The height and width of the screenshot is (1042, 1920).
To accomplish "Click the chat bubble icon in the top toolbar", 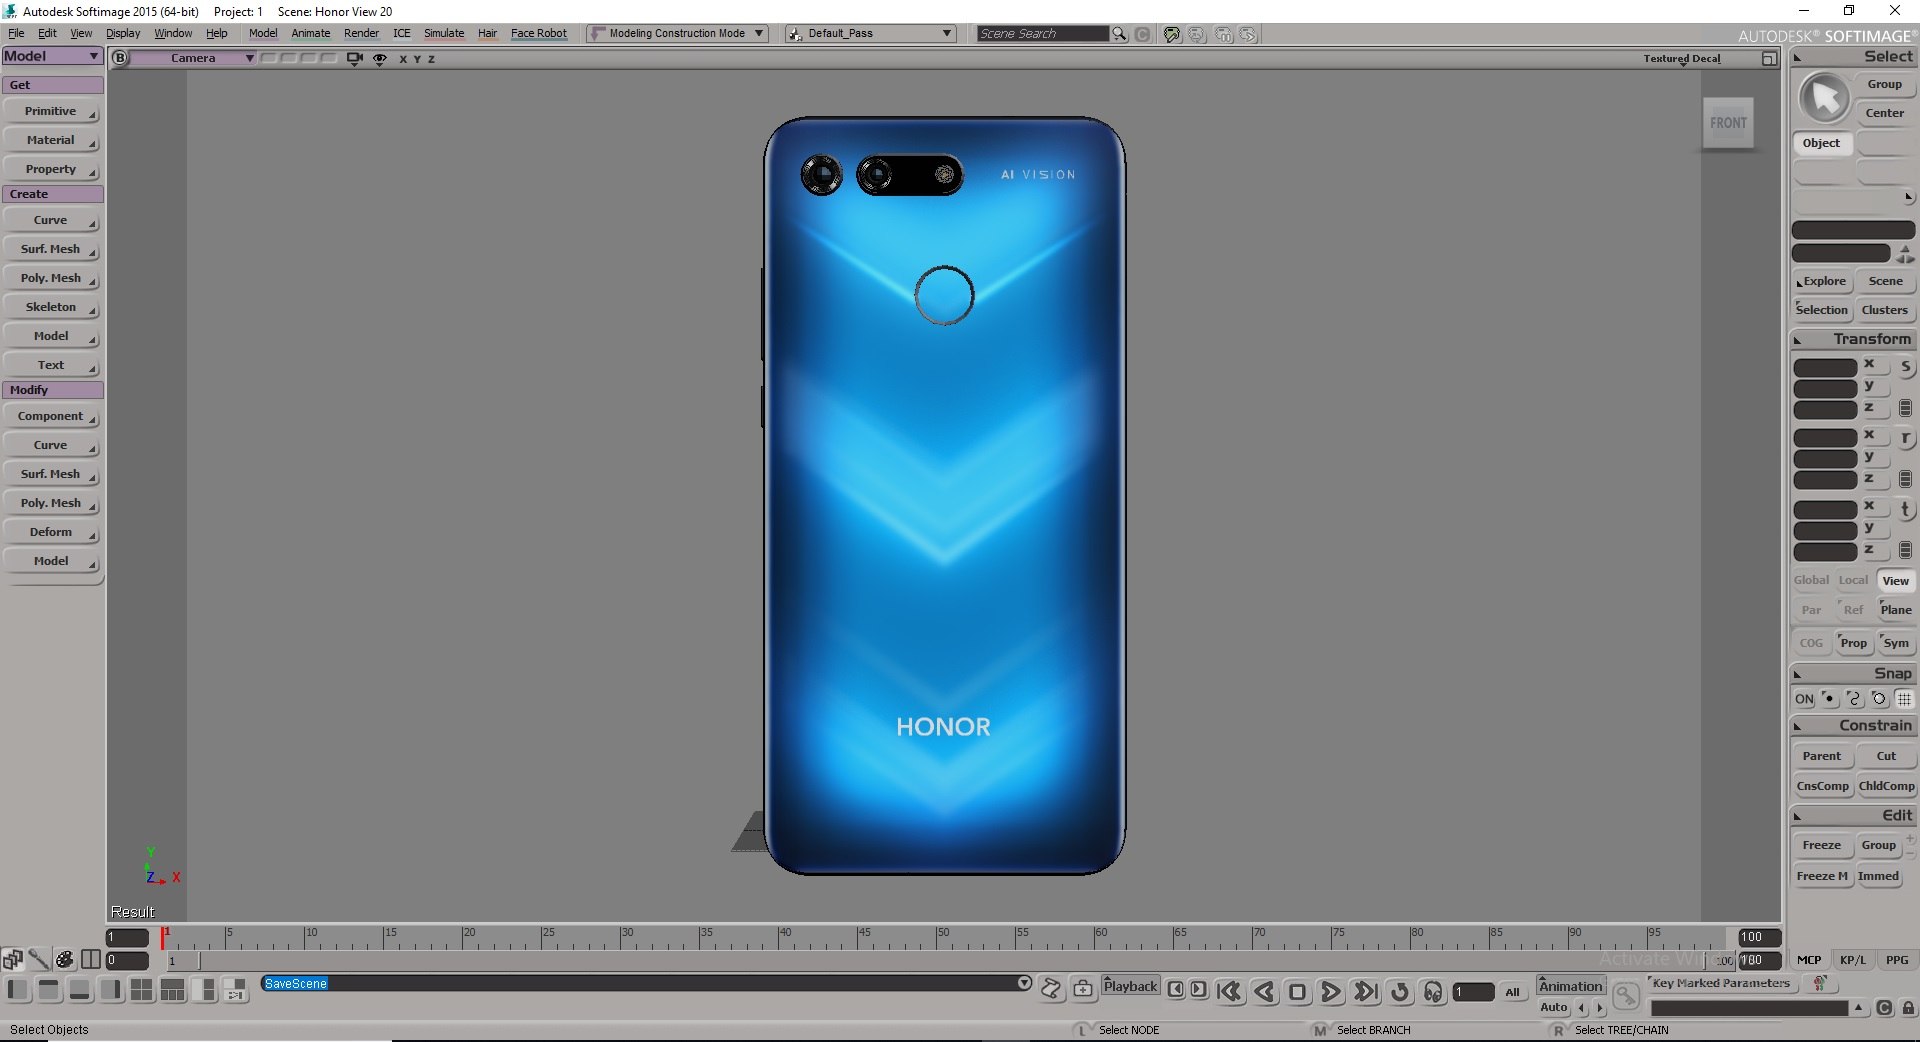I will click(x=1172, y=34).
